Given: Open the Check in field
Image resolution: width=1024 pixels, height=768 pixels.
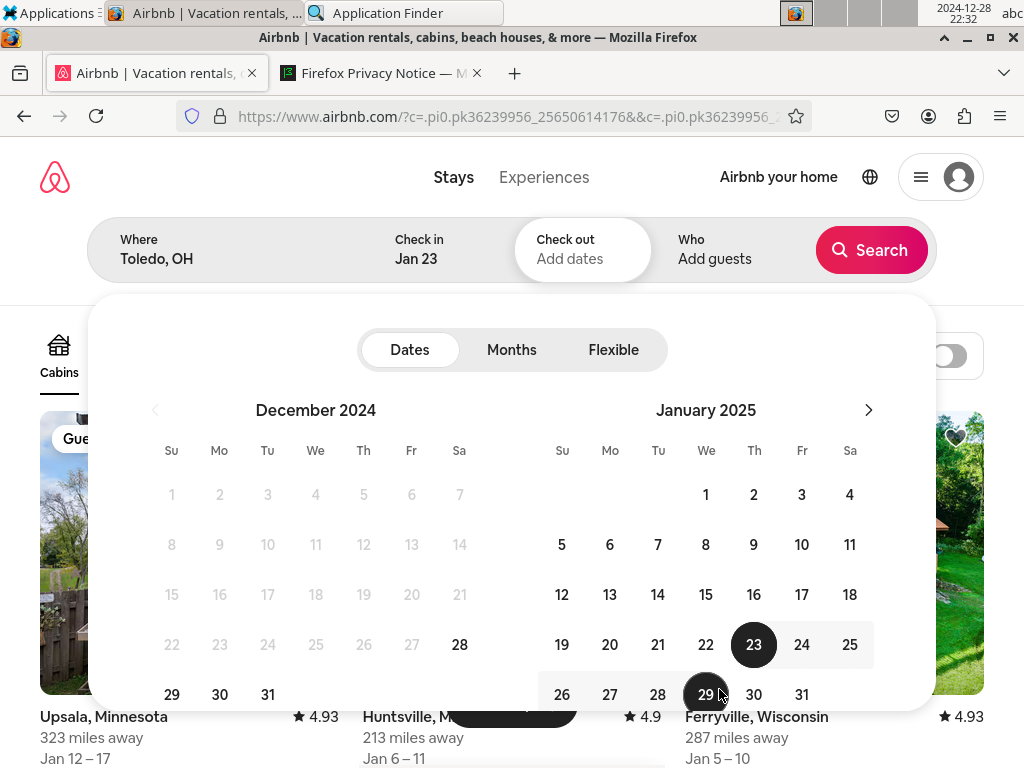Looking at the screenshot, I should click(x=444, y=250).
